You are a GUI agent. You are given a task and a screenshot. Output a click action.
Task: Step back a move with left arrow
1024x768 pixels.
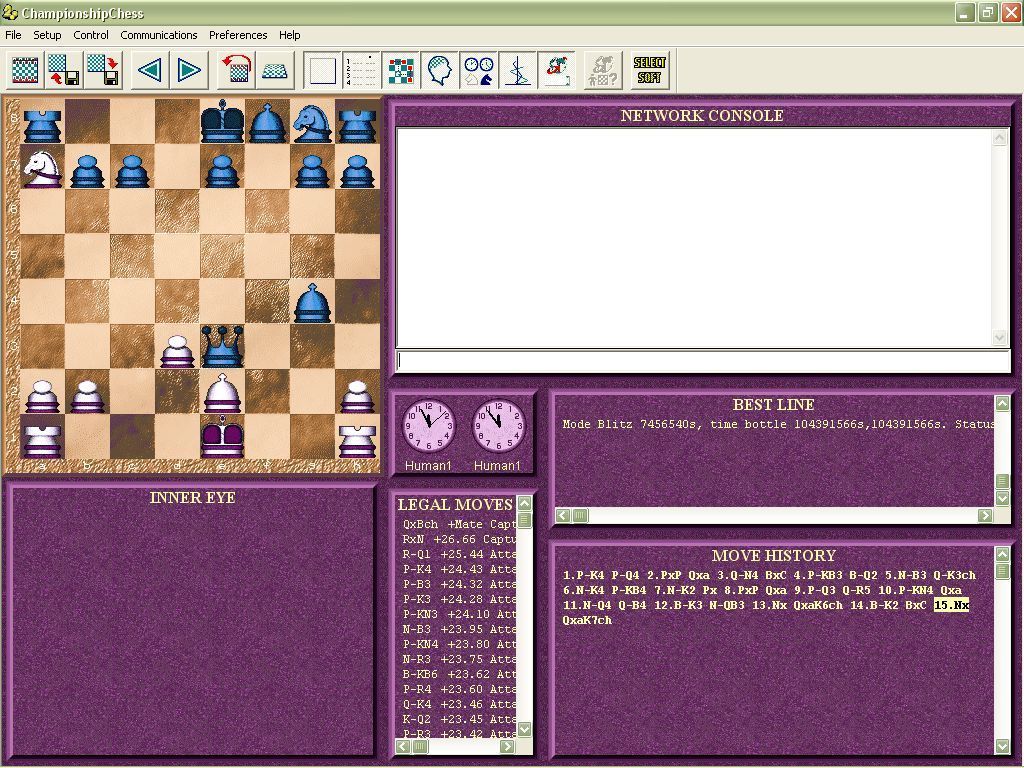(149, 71)
